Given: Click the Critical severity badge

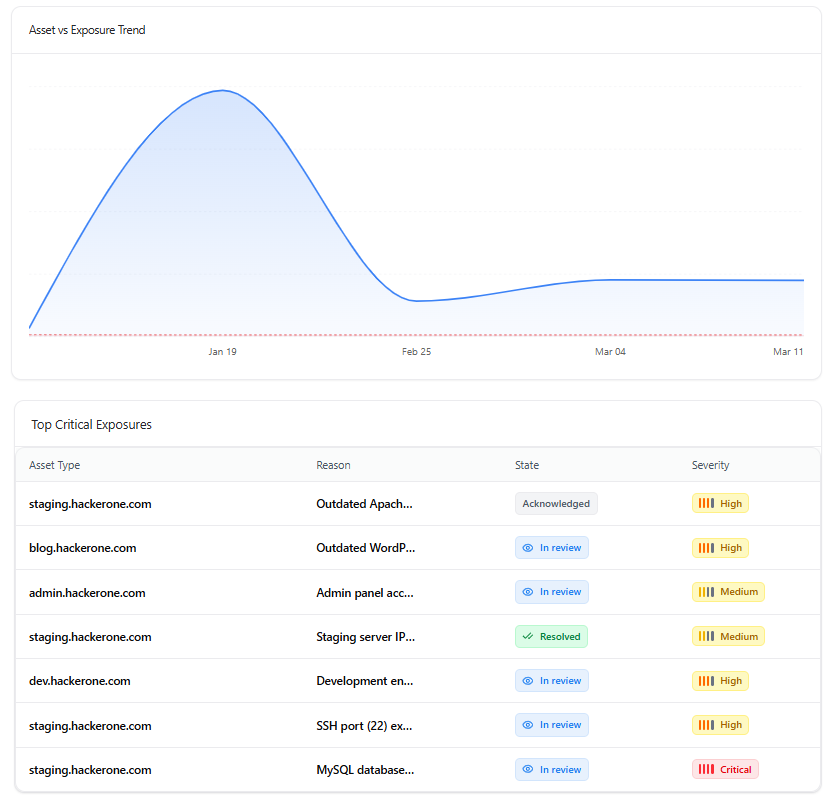Looking at the screenshot, I should tap(725, 769).
